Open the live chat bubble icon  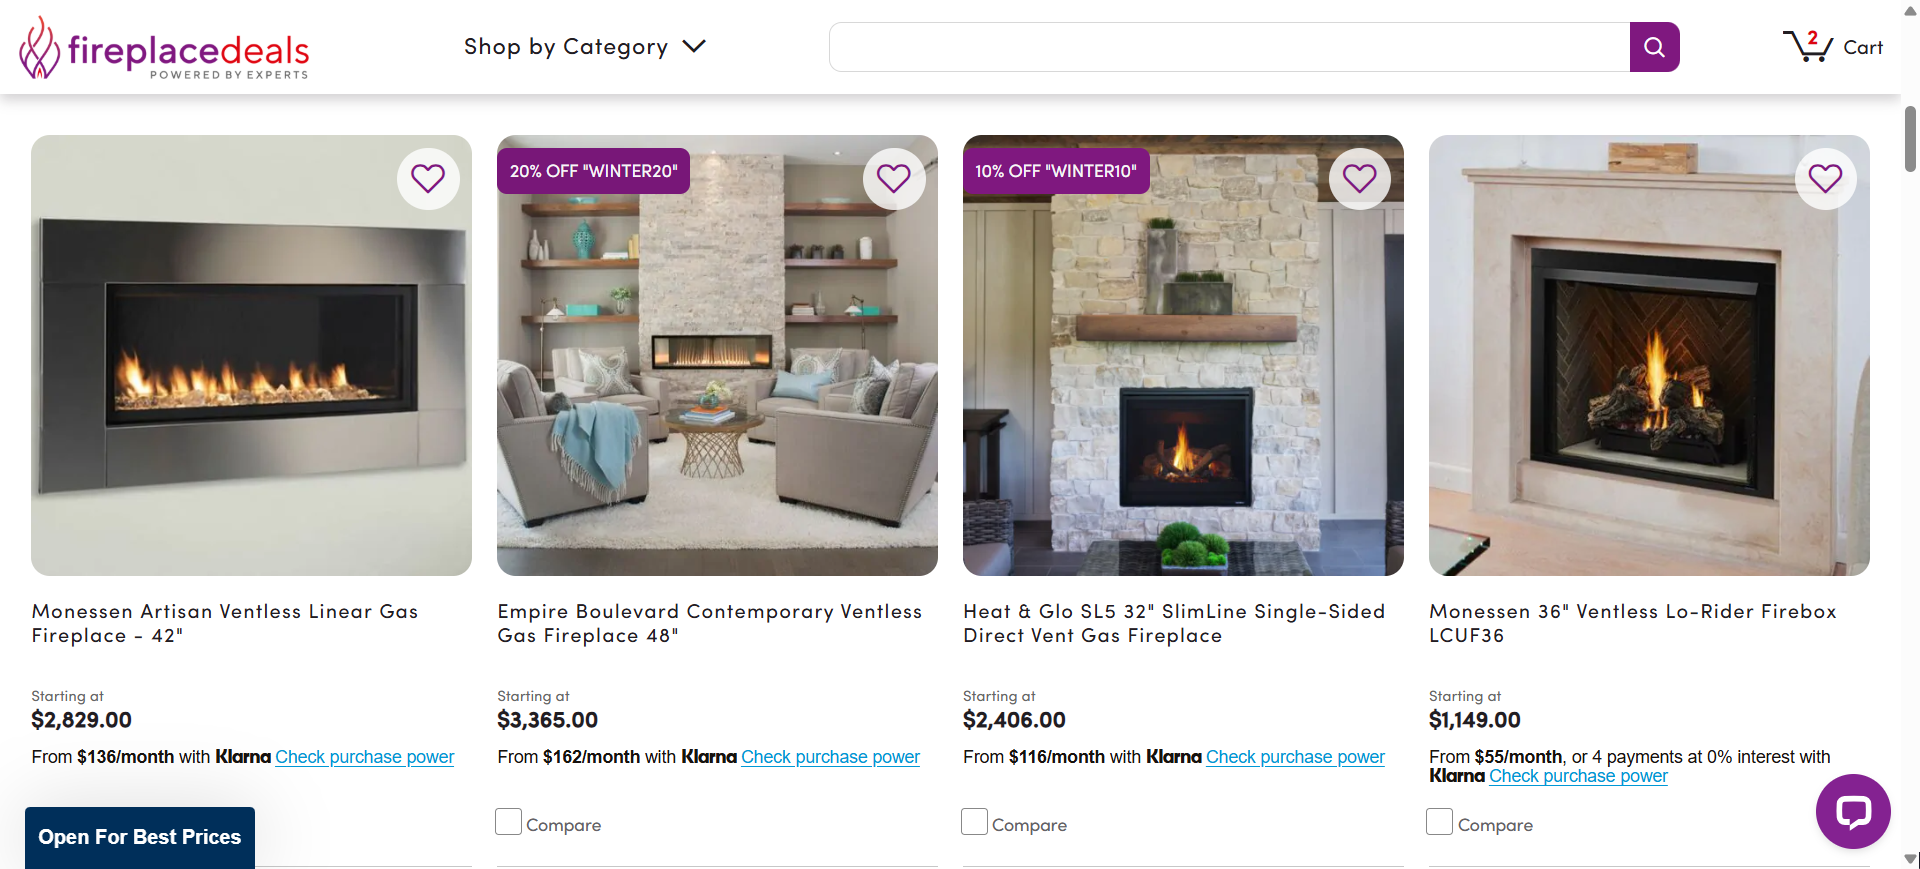click(1853, 811)
